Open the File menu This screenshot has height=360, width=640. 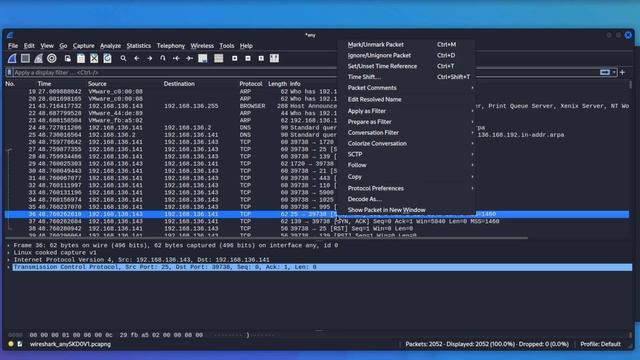[13, 46]
